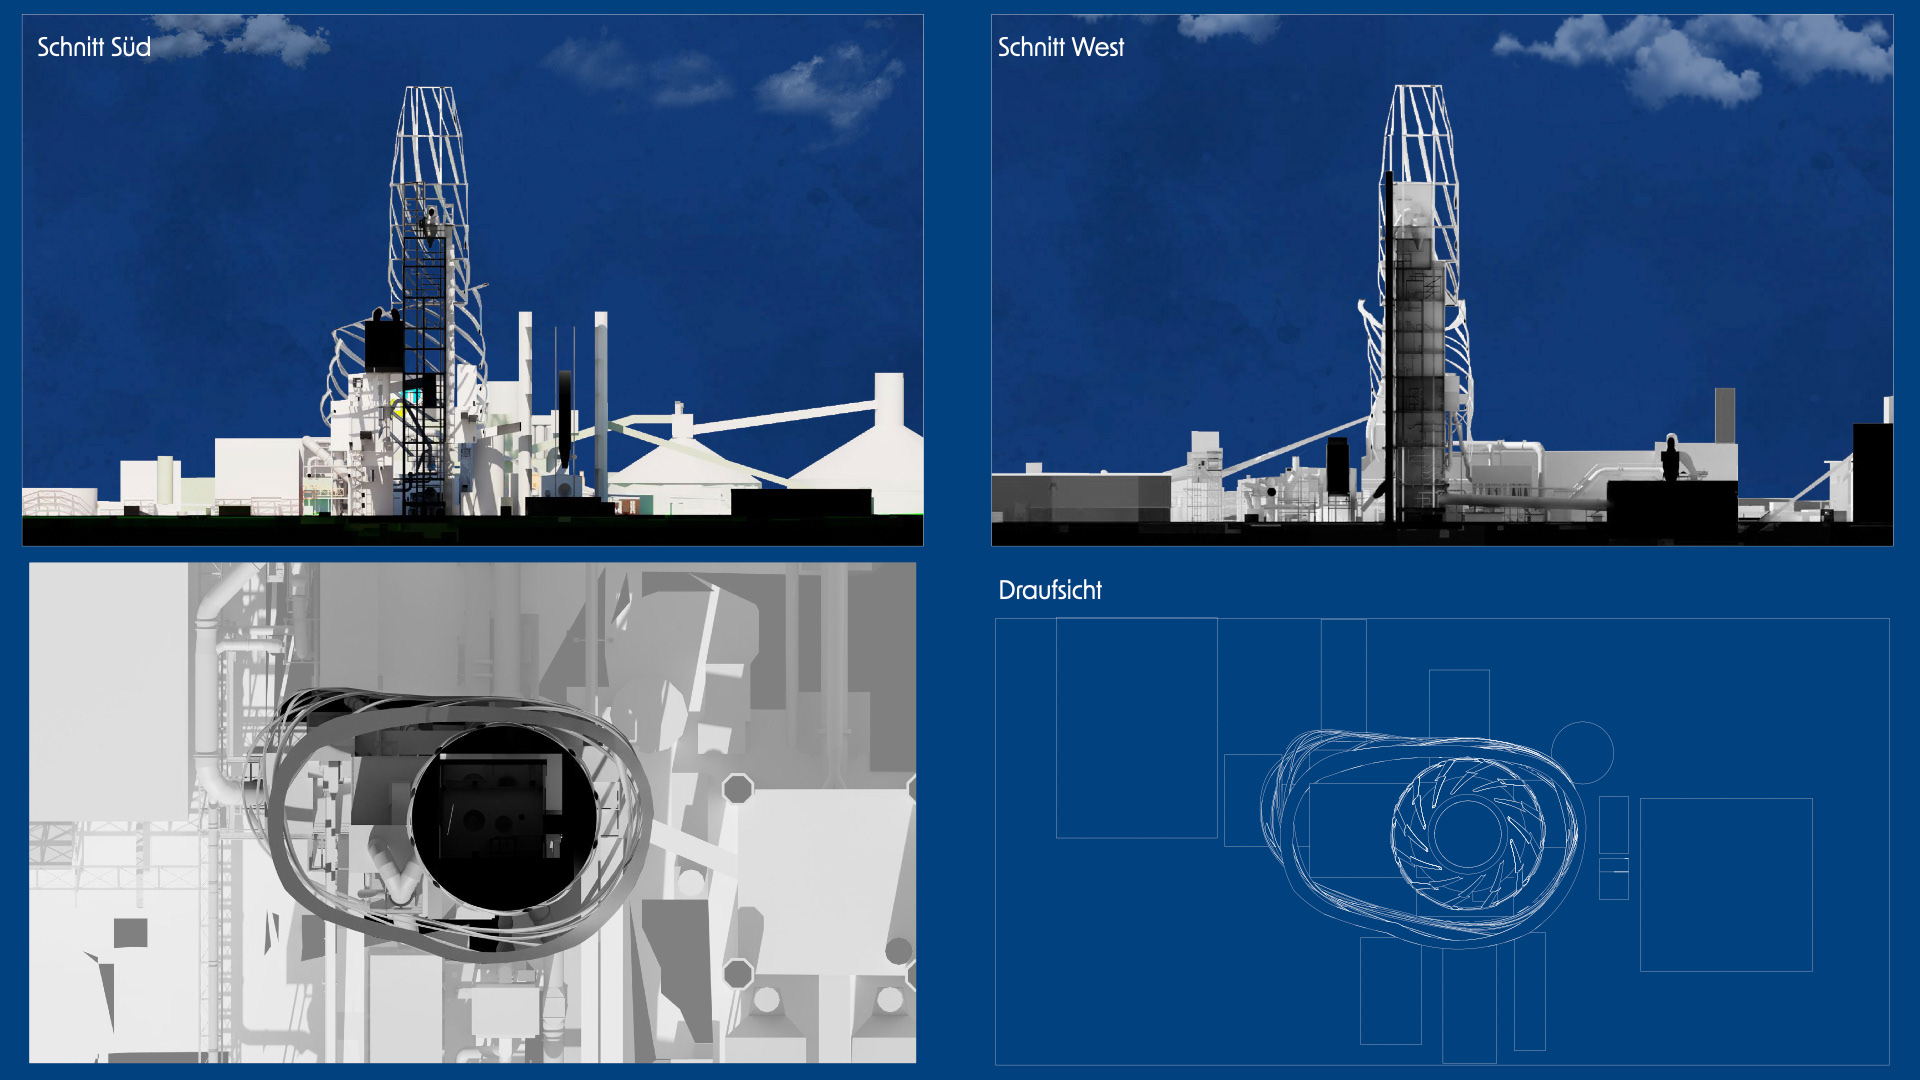Click the small empty circle outline in Draufsicht
The width and height of the screenshot is (1920, 1080).
pos(1582,752)
